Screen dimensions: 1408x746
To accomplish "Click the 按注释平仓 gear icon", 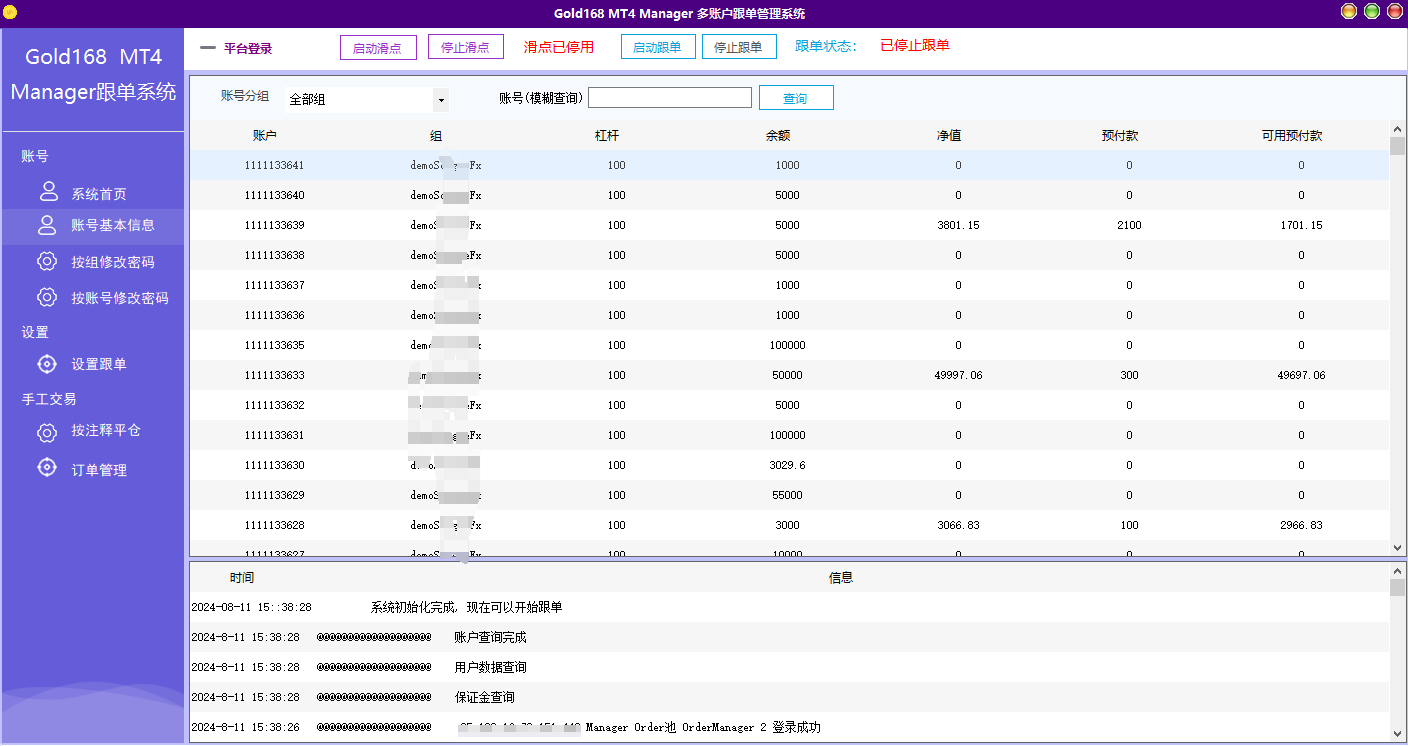I will point(47,433).
